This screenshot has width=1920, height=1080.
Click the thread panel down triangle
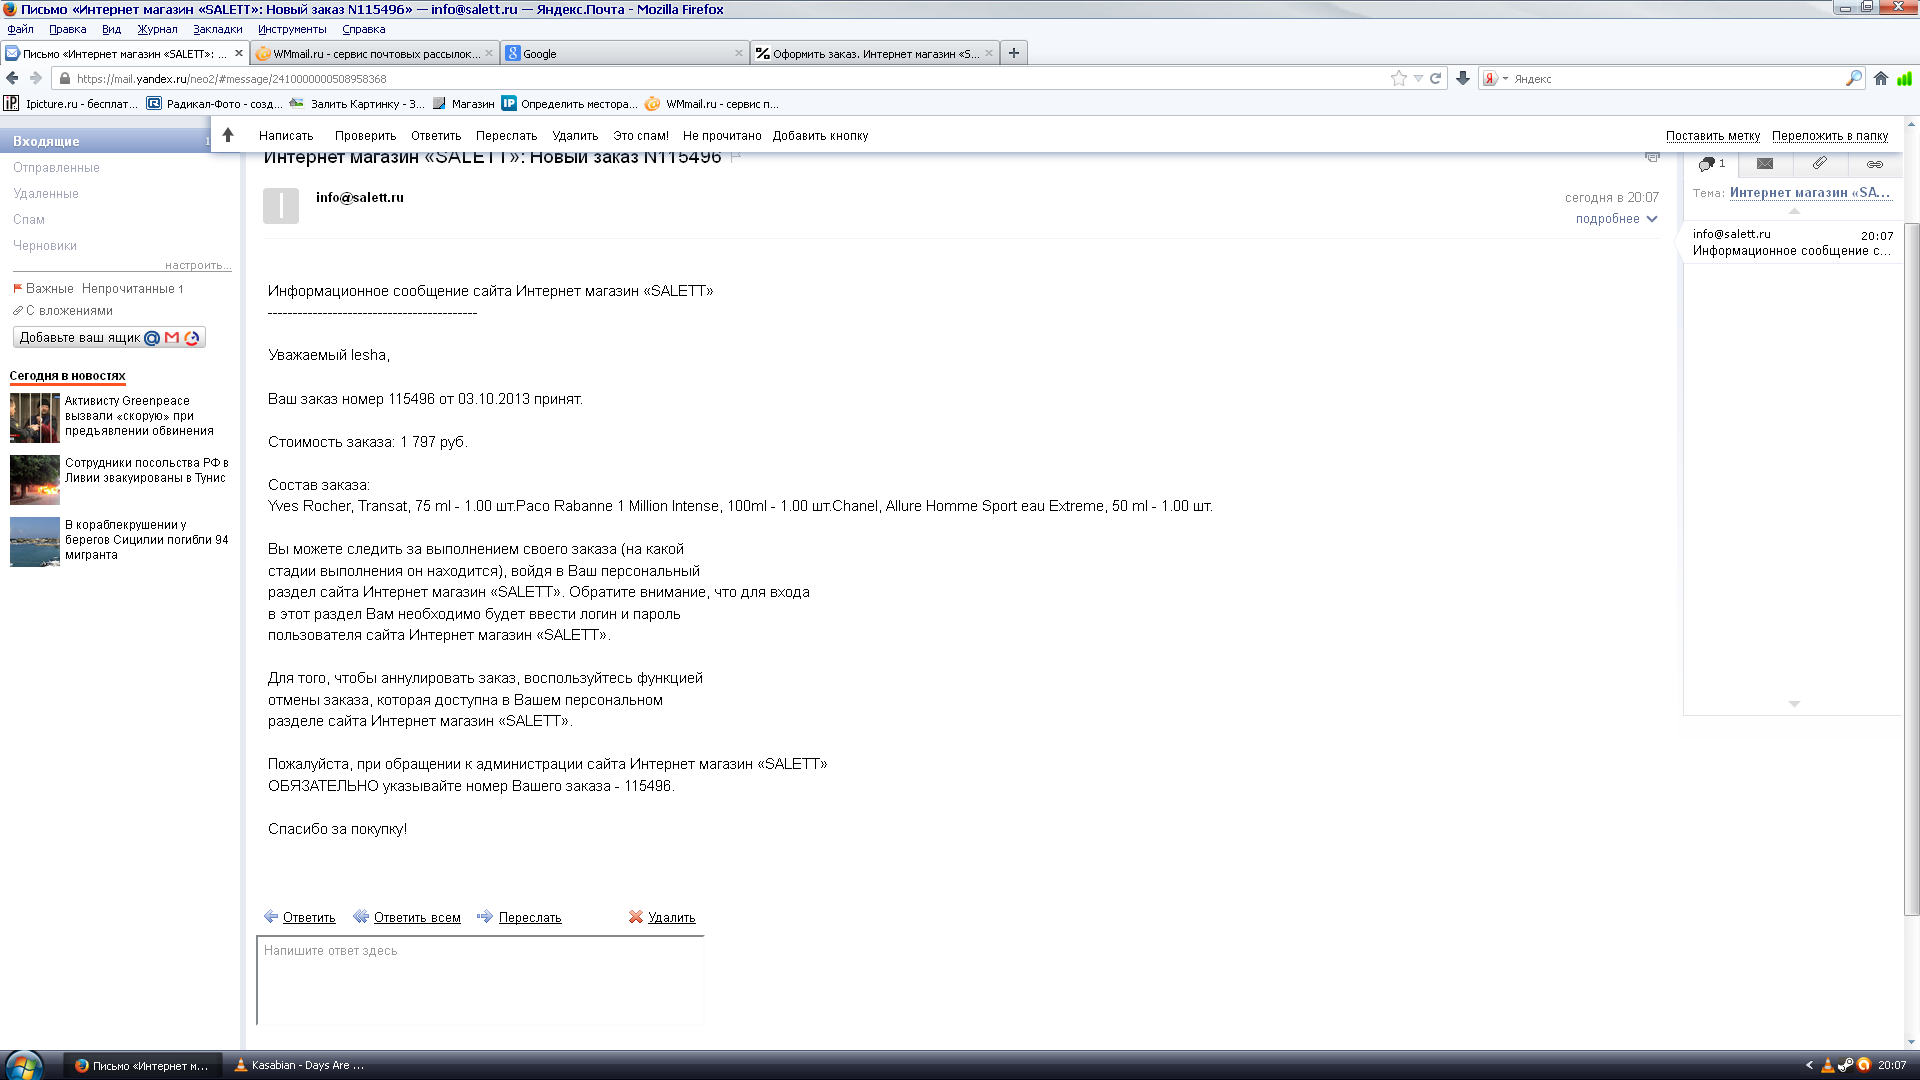[x=1794, y=704]
